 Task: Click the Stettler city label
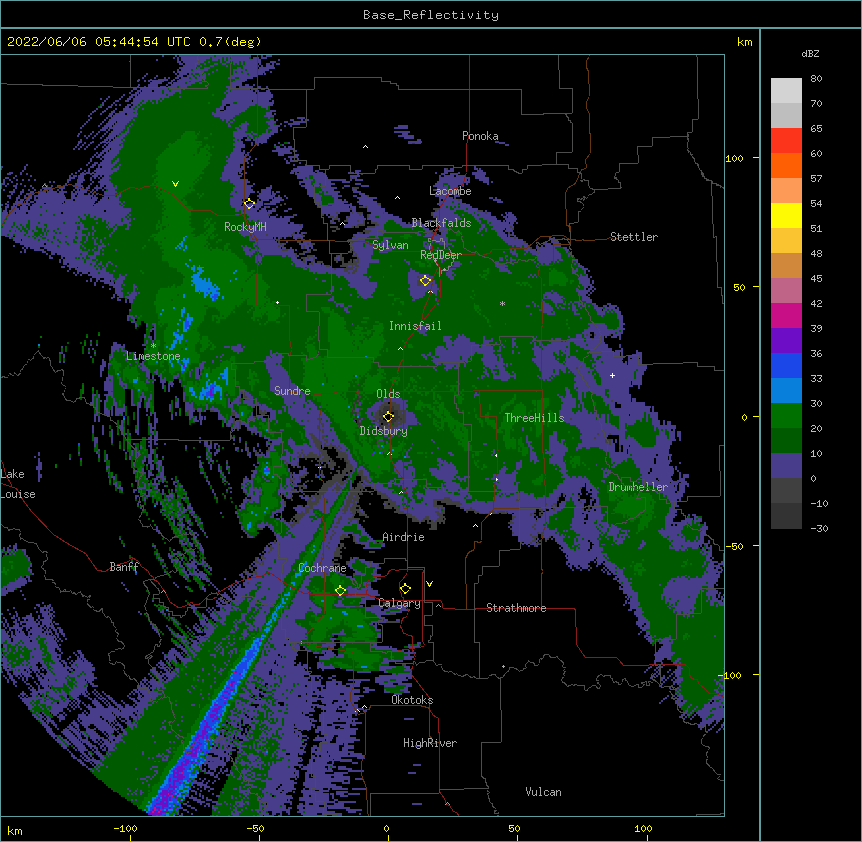634,237
